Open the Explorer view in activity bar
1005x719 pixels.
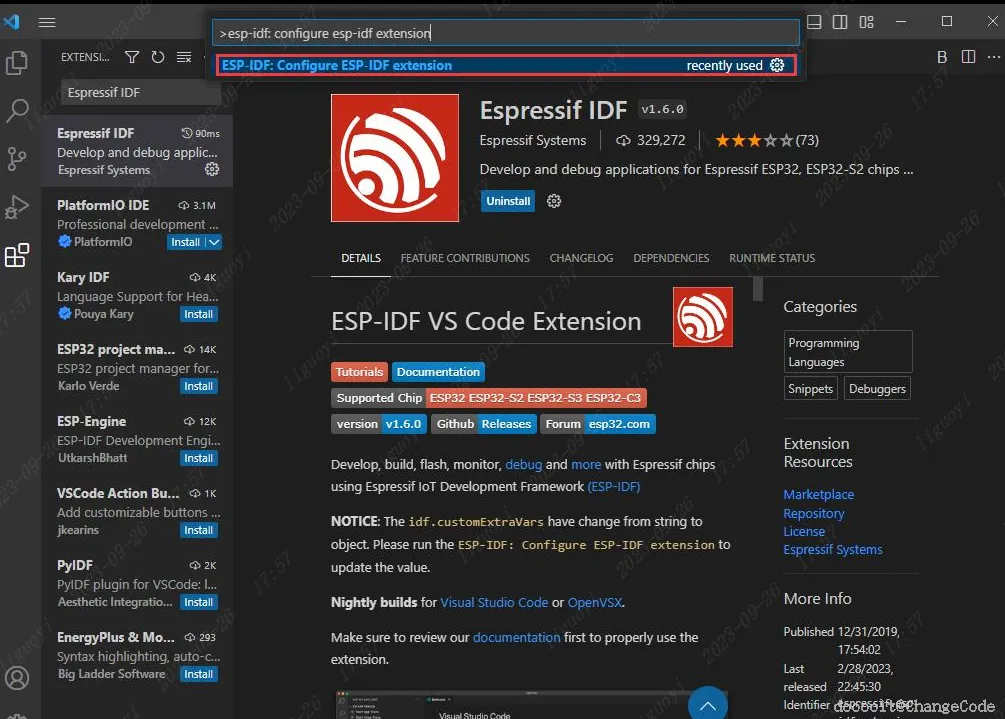point(17,63)
